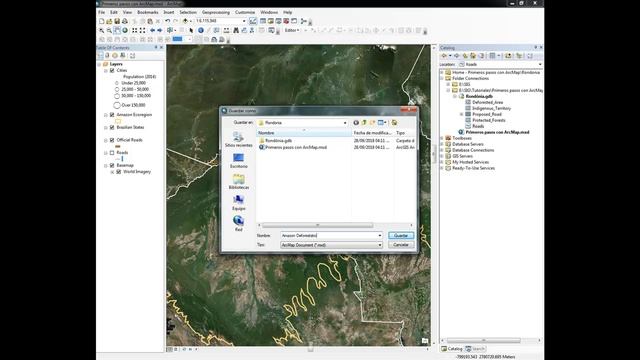
Task: Click the Guardar button
Action: [401, 236]
